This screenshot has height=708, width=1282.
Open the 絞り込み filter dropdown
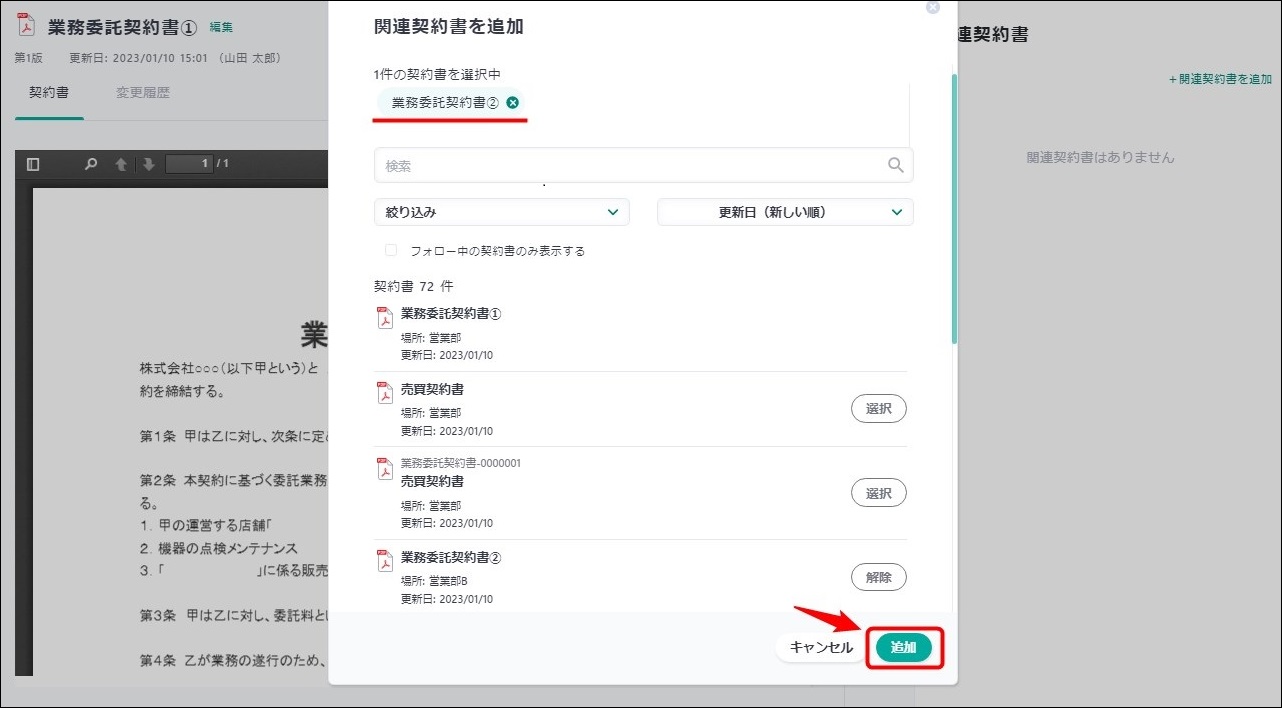(x=501, y=212)
